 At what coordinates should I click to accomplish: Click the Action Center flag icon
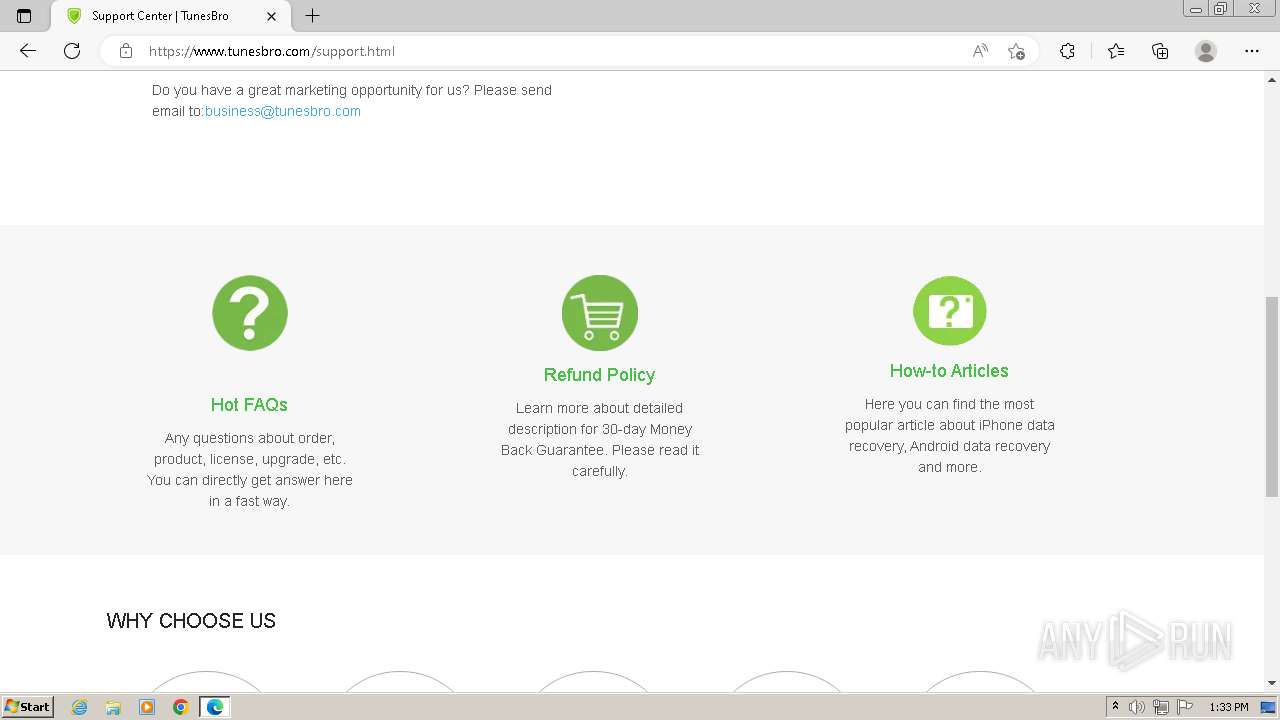coord(1185,707)
